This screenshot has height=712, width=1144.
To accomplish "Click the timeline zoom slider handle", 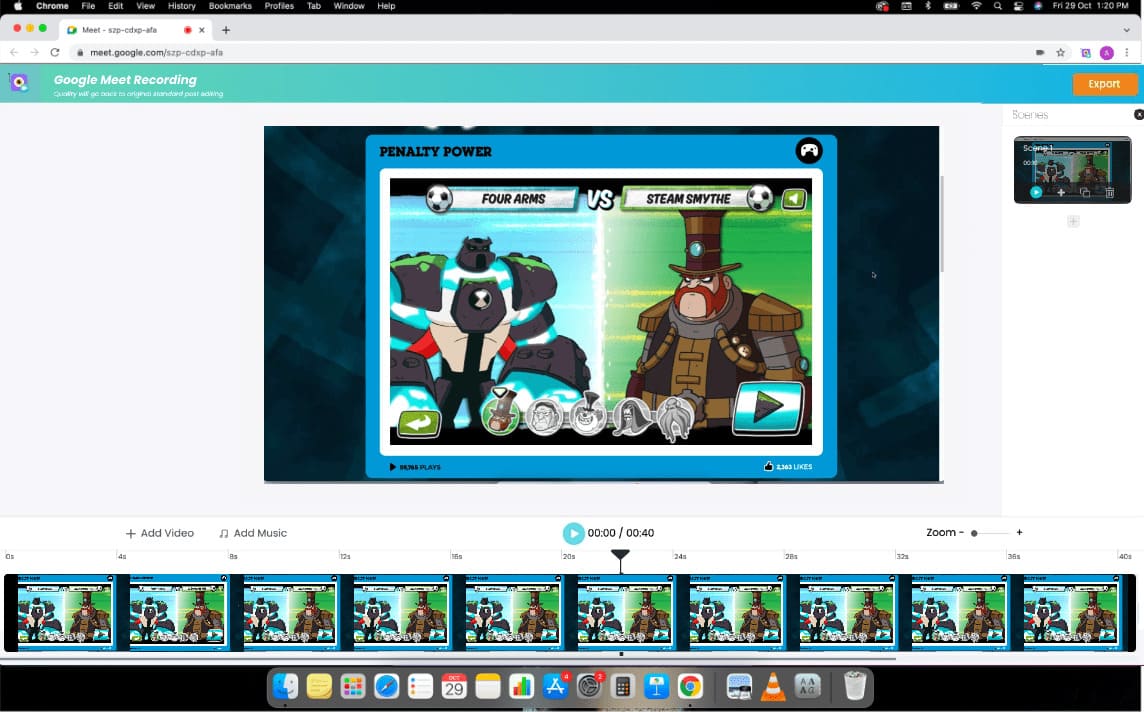I will [x=974, y=533].
